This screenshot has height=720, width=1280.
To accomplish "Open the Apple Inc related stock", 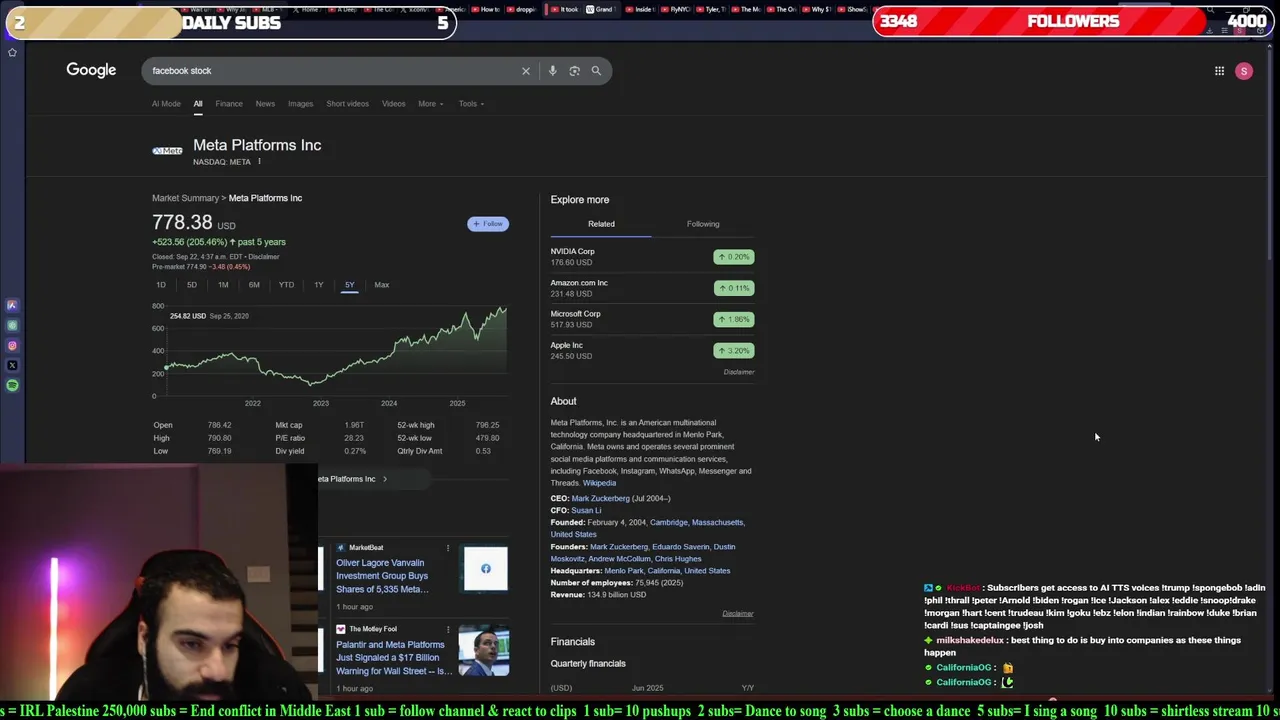I will click(652, 350).
